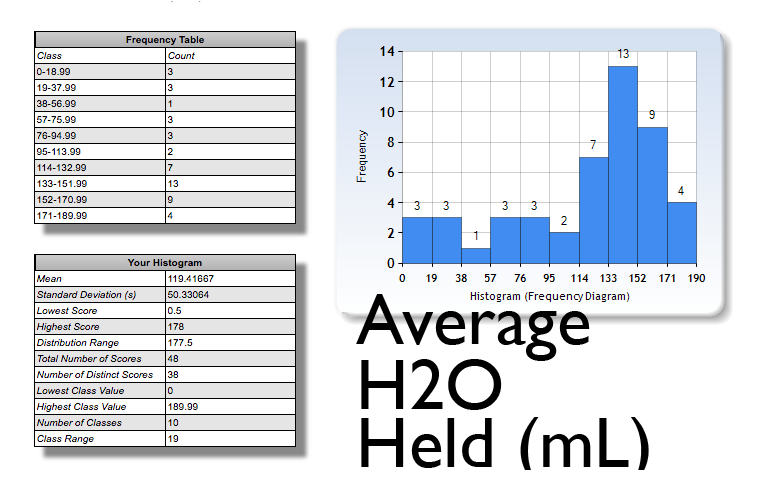Click the Your Histogram table header
Screen dimensions: 768x492
[165, 263]
